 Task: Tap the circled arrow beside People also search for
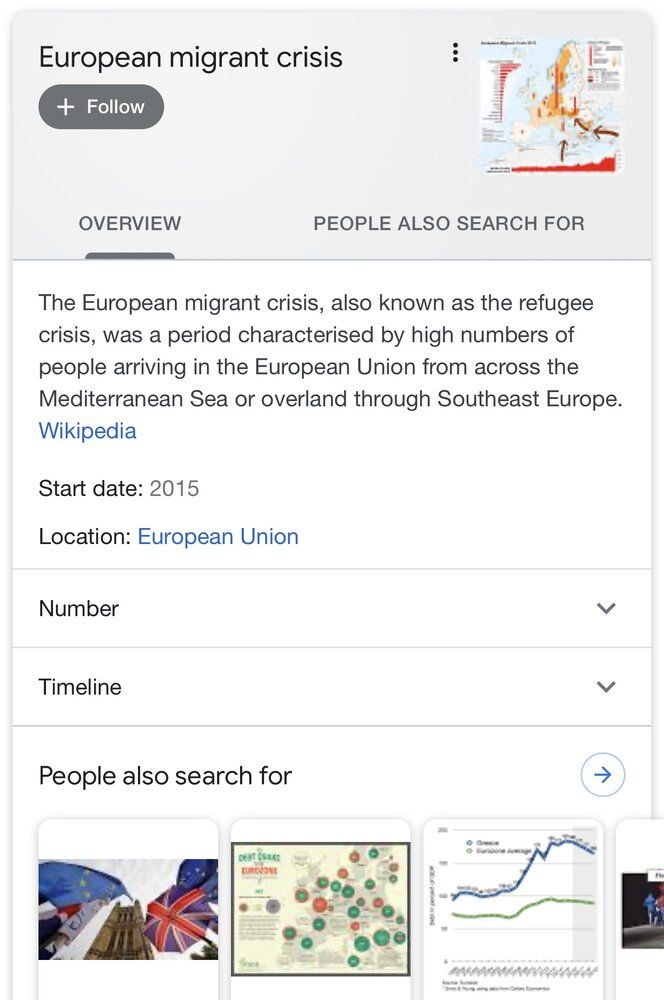pyautogui.click(x=603, y=775)
